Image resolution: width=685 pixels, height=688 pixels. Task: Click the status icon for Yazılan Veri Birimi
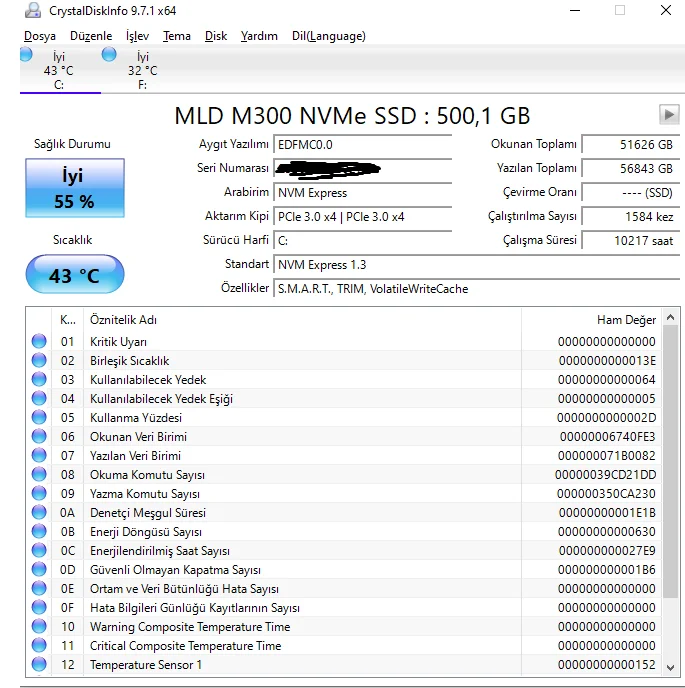[39, 455]
